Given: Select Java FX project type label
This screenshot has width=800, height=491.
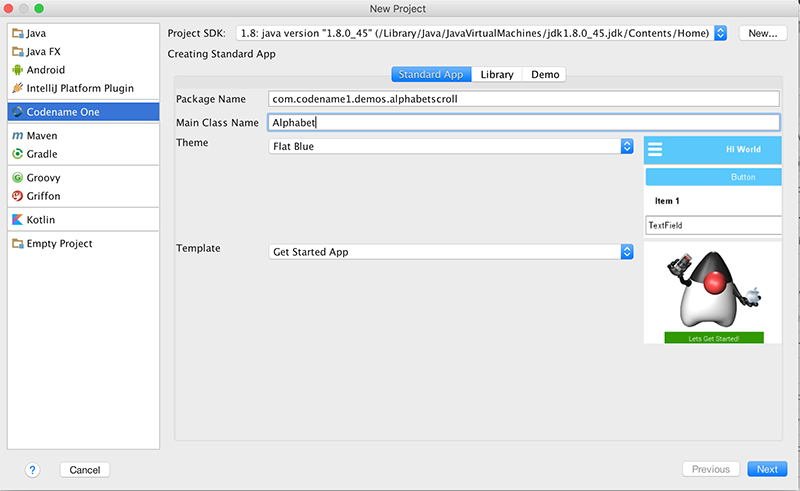Looking at the screenshot, I should coord(43,52).
